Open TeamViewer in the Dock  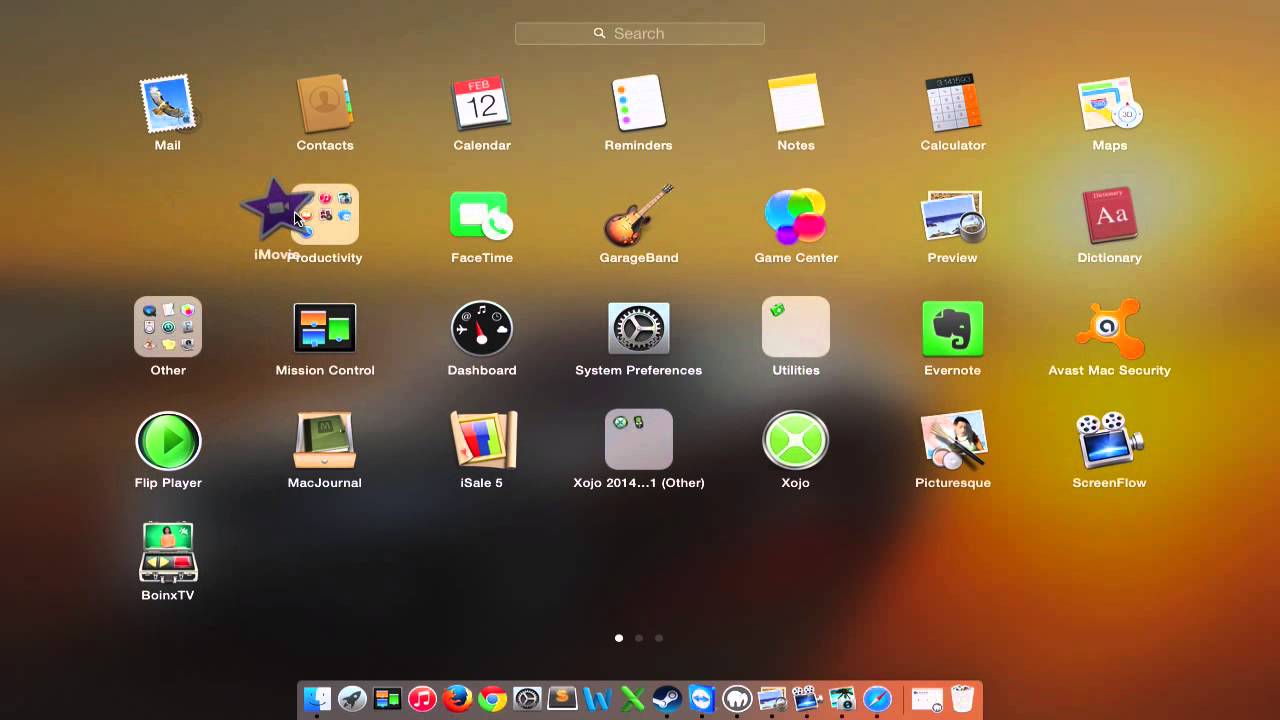702,698
